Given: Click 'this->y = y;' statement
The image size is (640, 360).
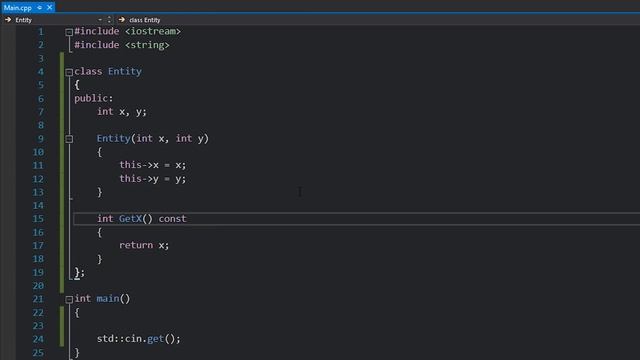Looking at the screenshot, I should click(153, 178).
